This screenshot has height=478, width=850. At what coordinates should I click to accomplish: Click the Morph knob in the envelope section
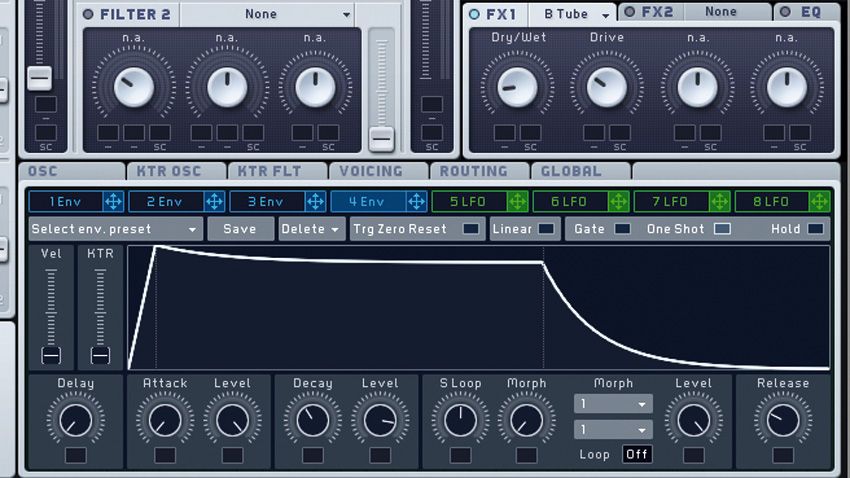[526, 420]
